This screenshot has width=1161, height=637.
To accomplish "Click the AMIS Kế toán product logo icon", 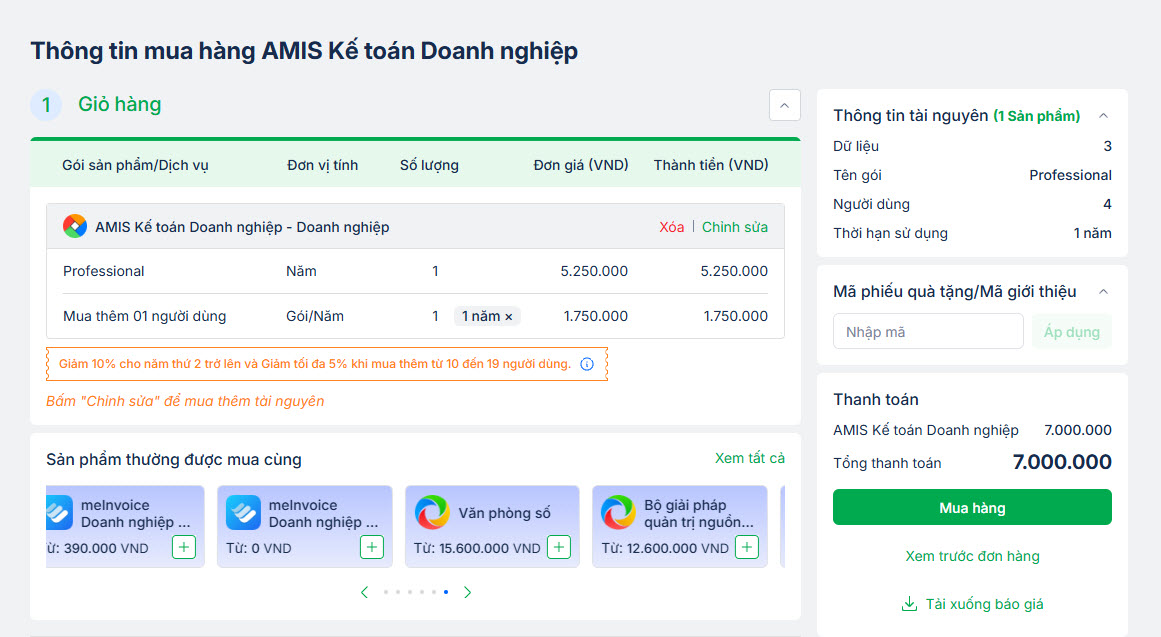I will click(75, 227).
